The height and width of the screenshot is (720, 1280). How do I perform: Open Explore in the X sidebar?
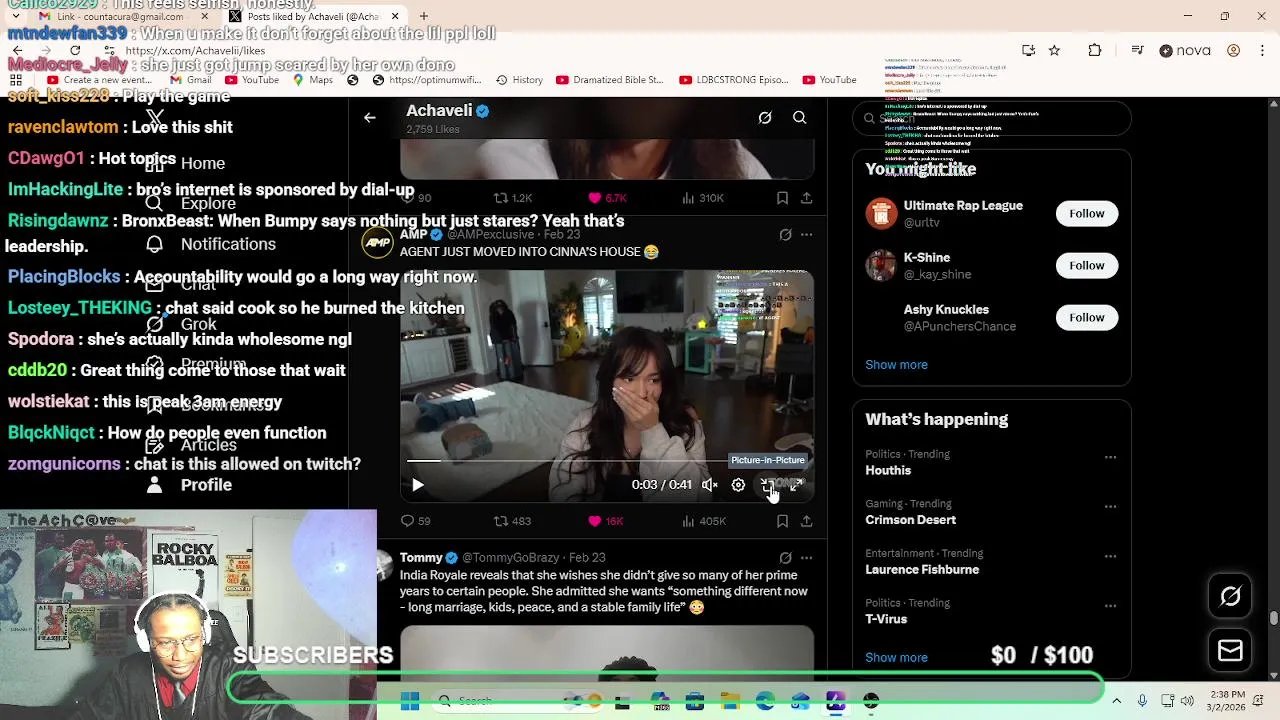coord(191,203)
